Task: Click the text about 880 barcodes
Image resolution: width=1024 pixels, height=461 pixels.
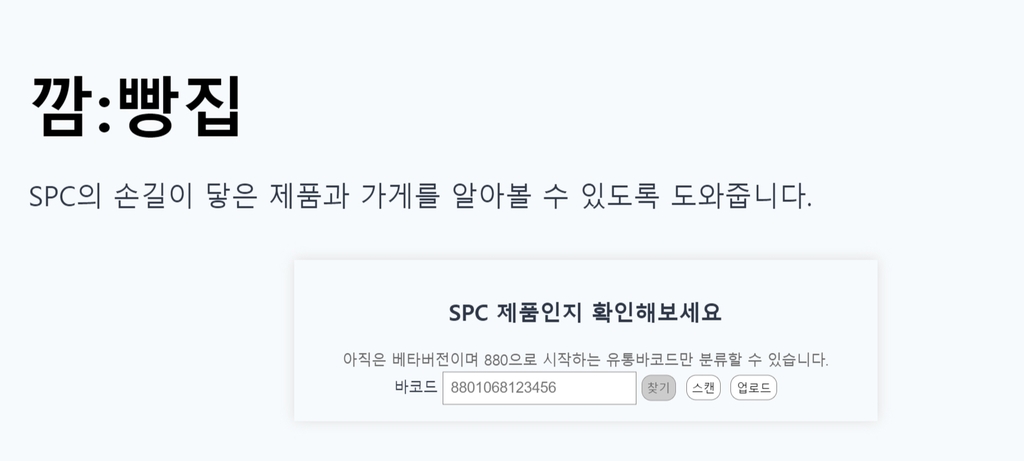Action: pyautogui.click(x=585, y=359)
